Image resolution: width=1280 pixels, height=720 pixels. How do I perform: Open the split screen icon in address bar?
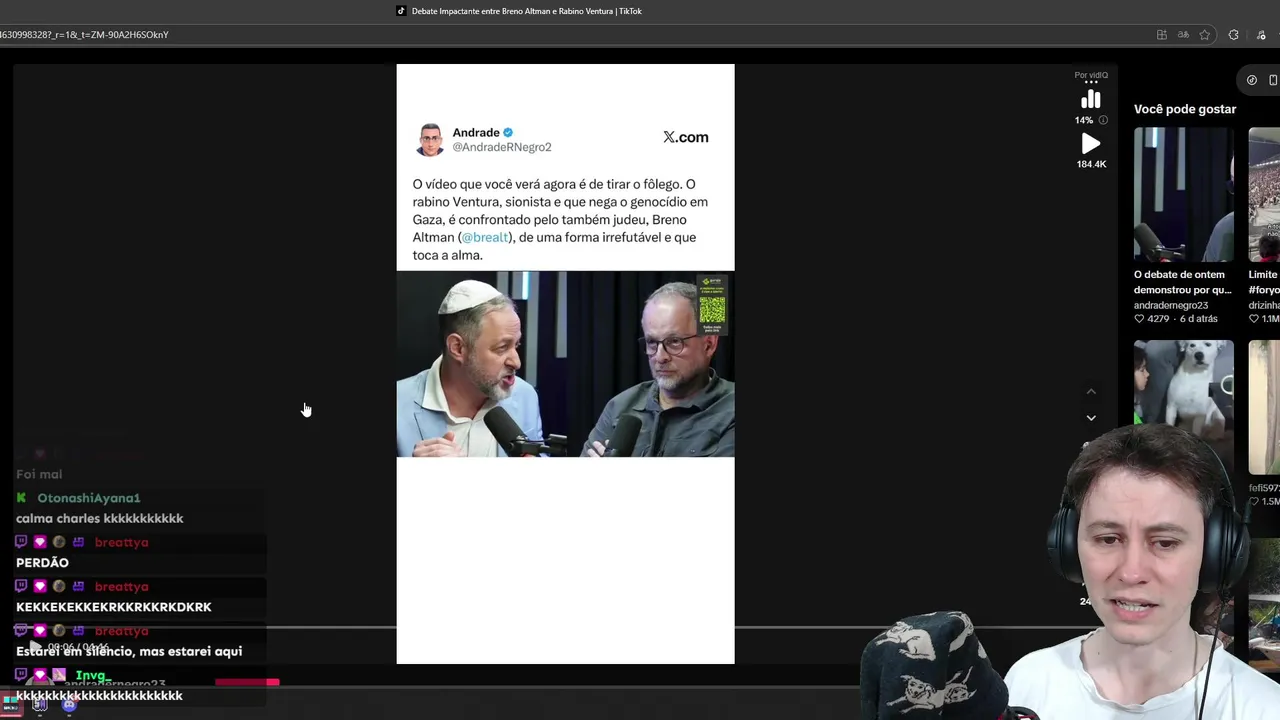point(1161,35)
